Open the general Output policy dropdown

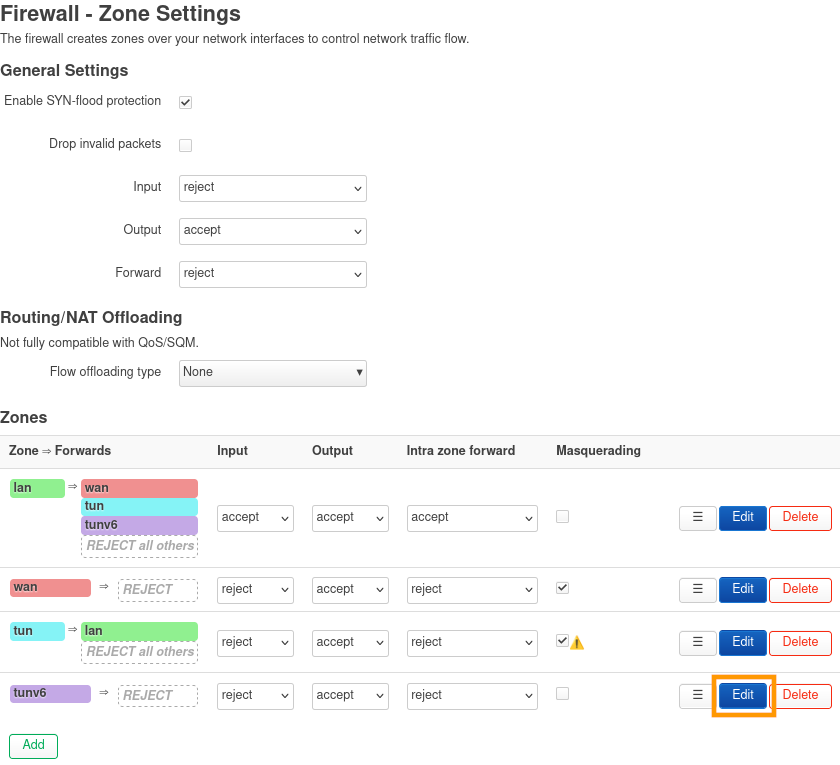click(x=273, y=231)
